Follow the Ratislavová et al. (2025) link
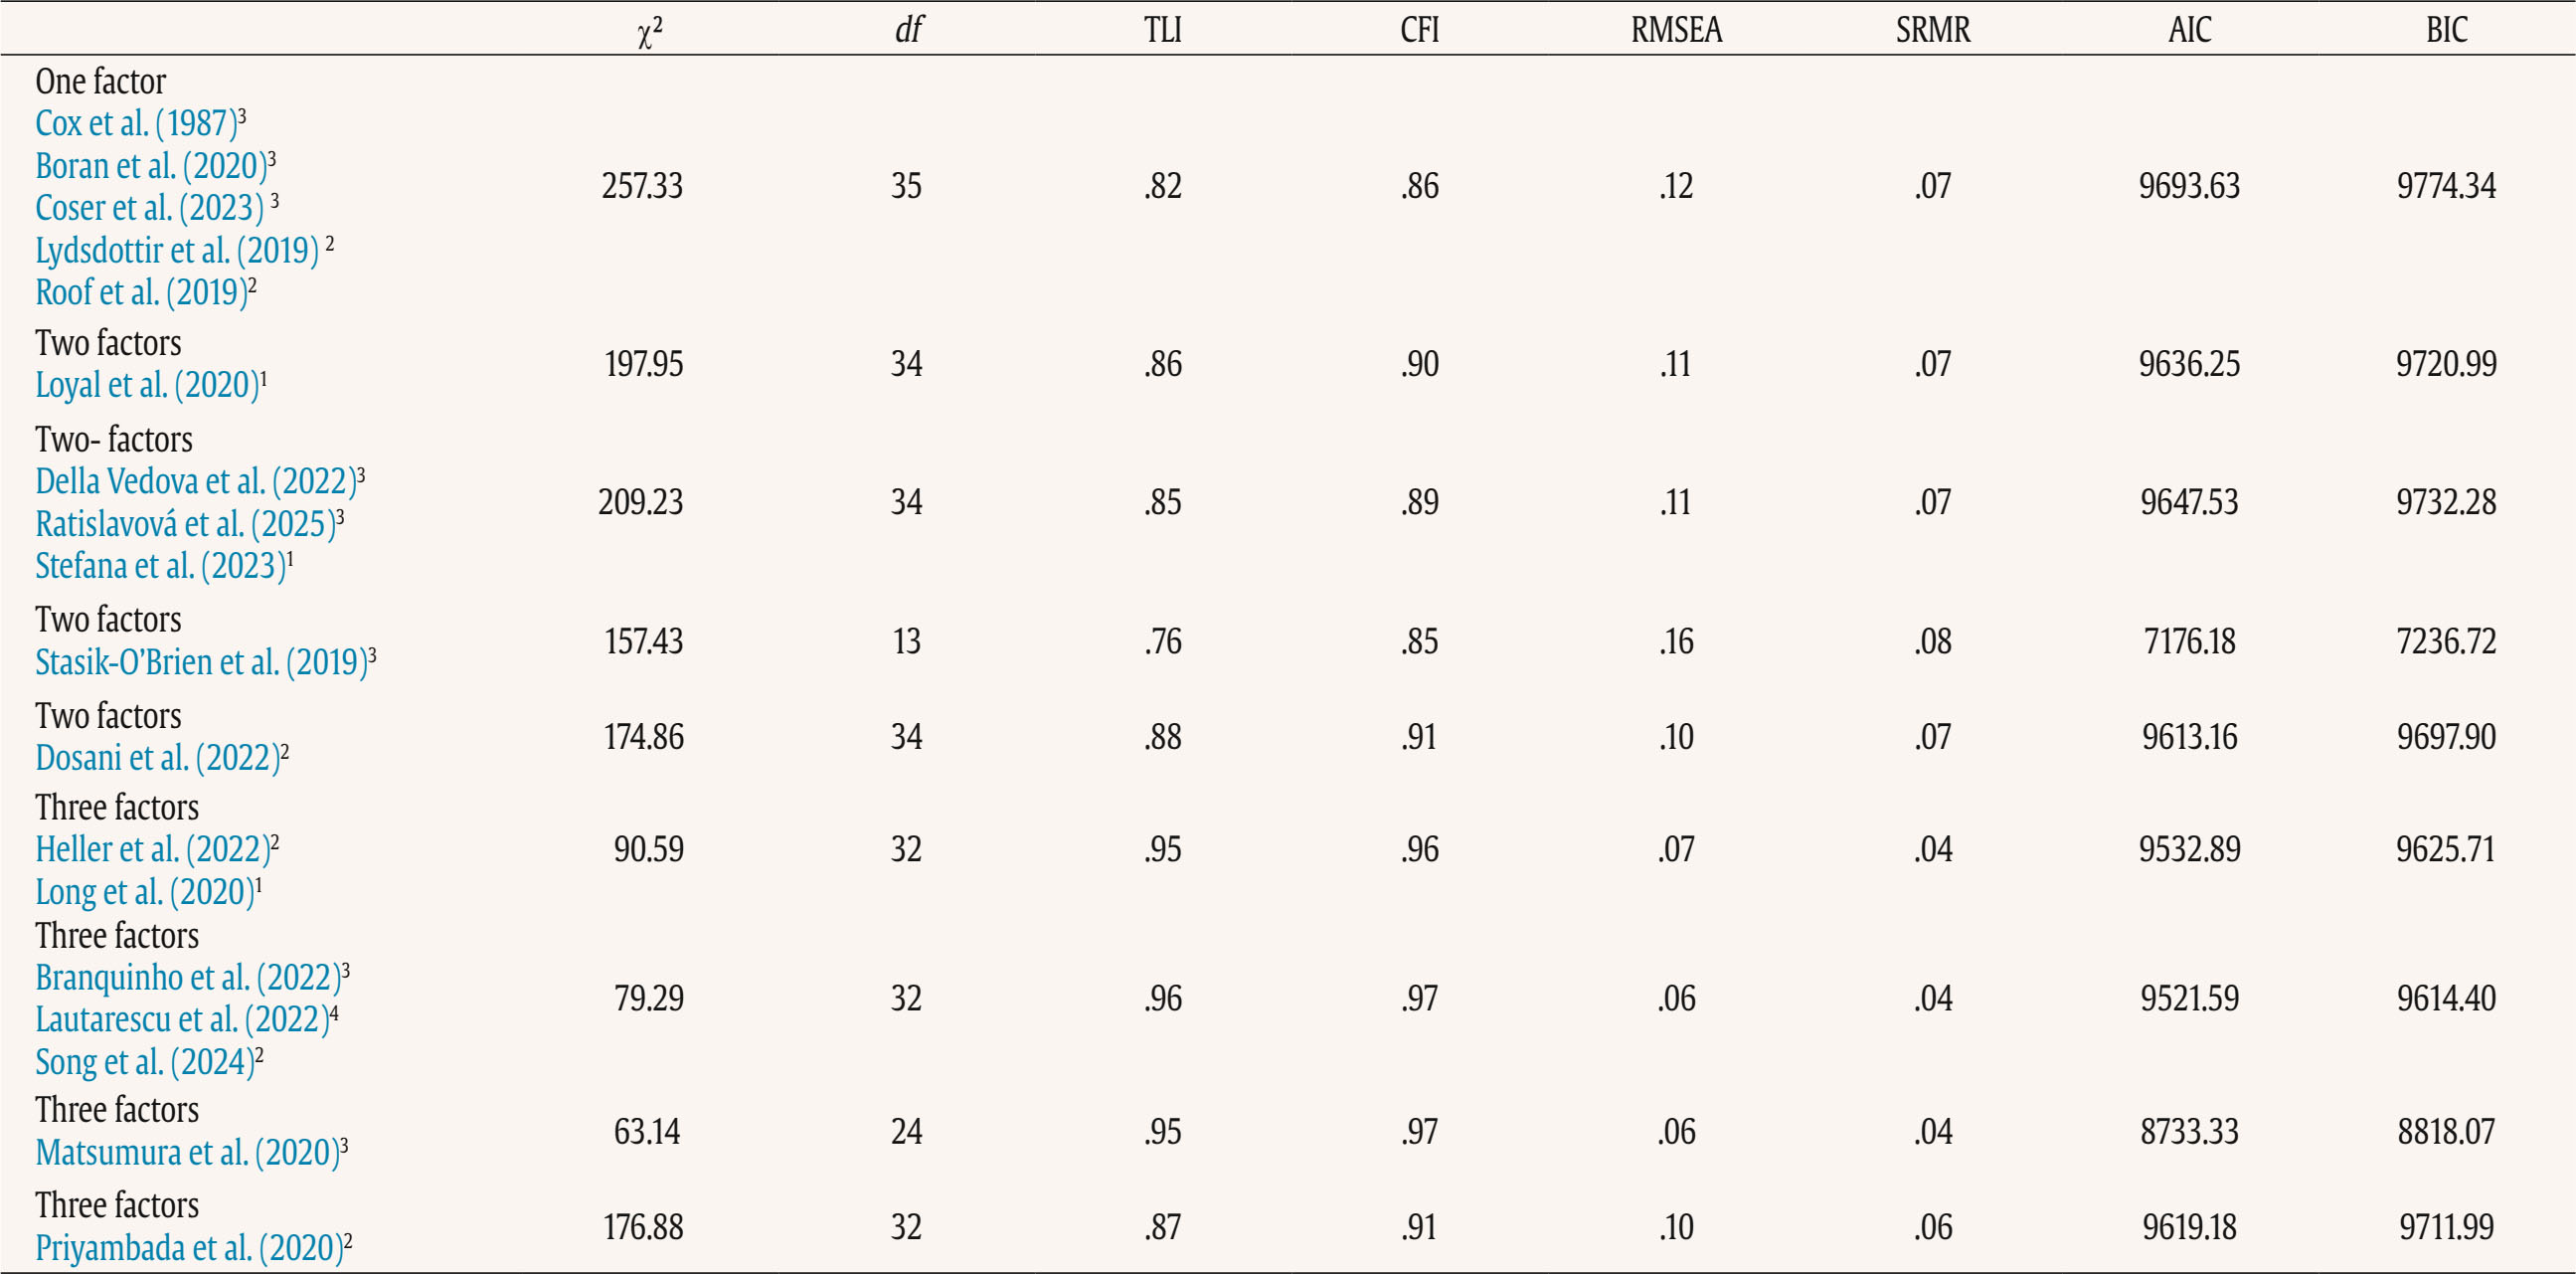This screenshot has width=2576, height=1274. click(x=185, y=524)
